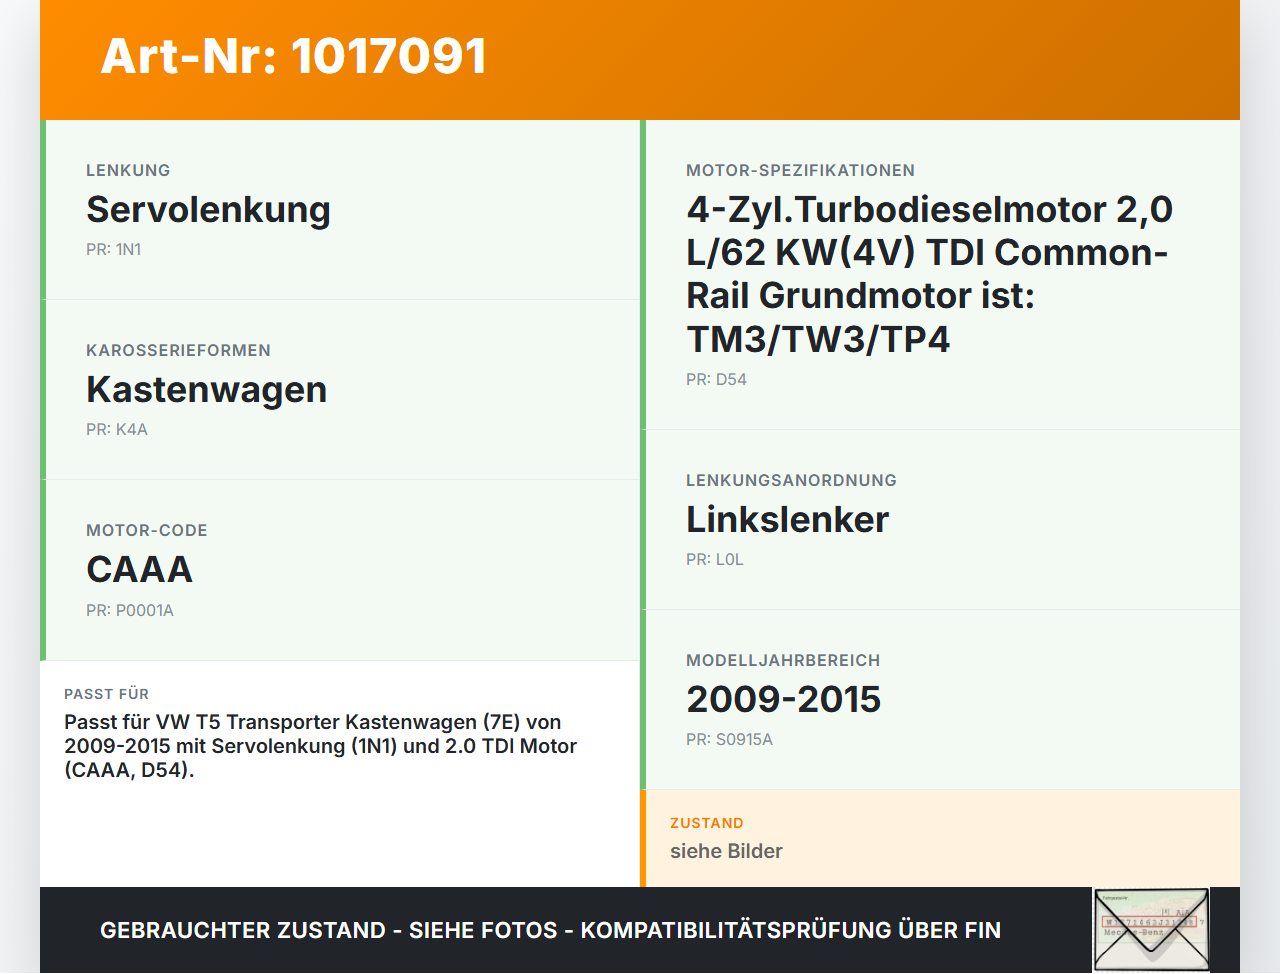Collapse the Lenkungsanordnung section
Image resolution: width=1280 pixels, height=974 pixels.
click(791, 480)
